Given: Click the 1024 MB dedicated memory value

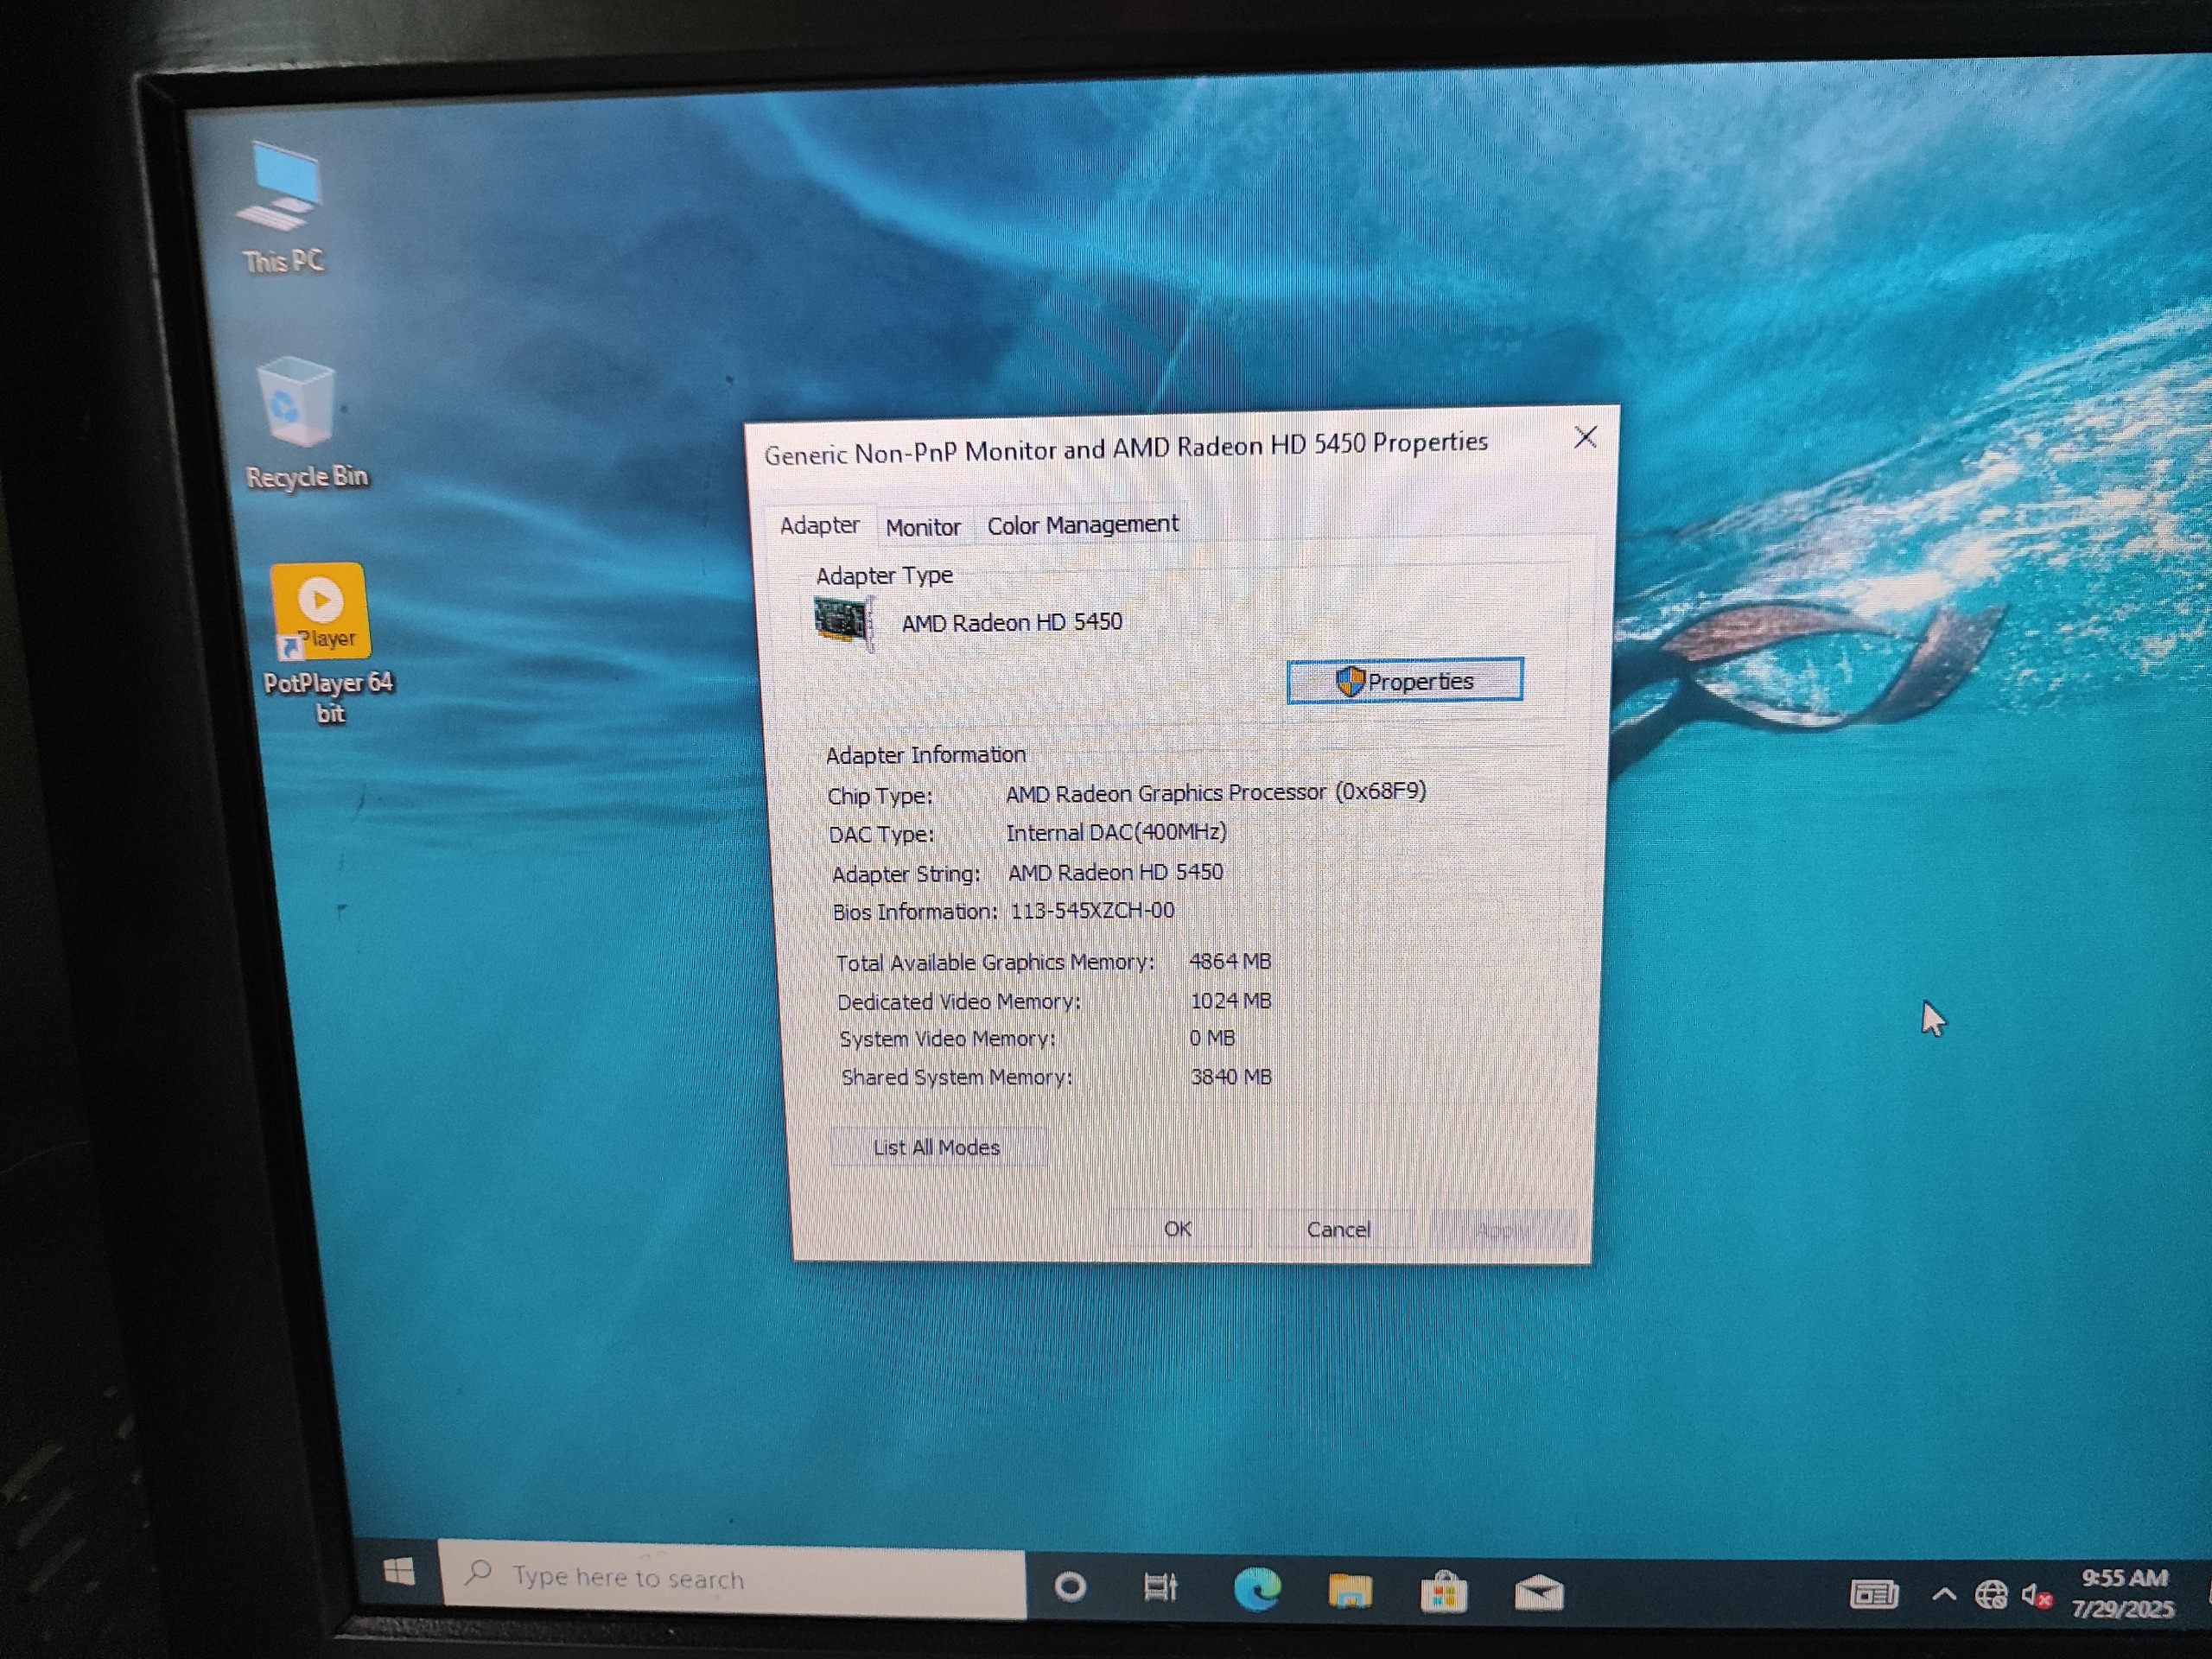Looking at the screenshot, I should click(1231, 1001).
